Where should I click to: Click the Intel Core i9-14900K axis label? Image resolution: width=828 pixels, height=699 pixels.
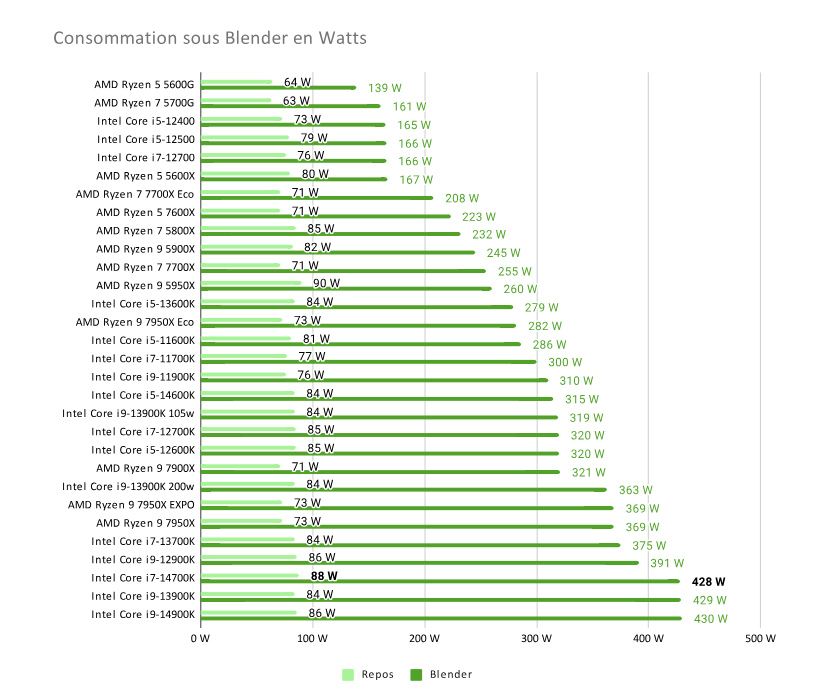[x=142, y=614]
